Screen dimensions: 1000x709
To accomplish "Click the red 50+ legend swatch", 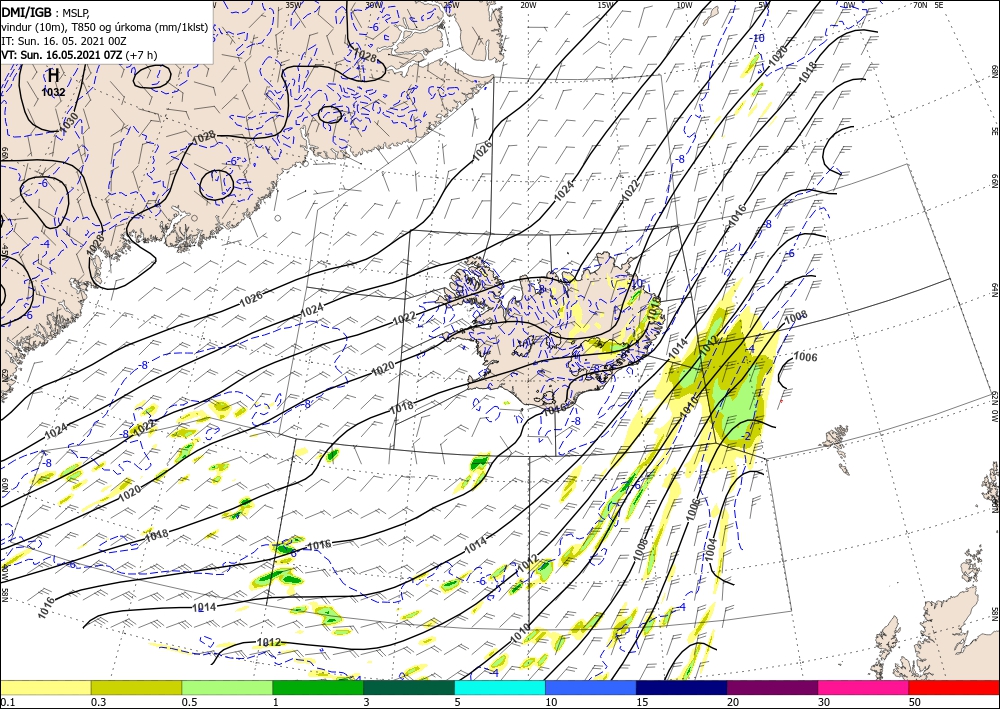I will point(954,687).
